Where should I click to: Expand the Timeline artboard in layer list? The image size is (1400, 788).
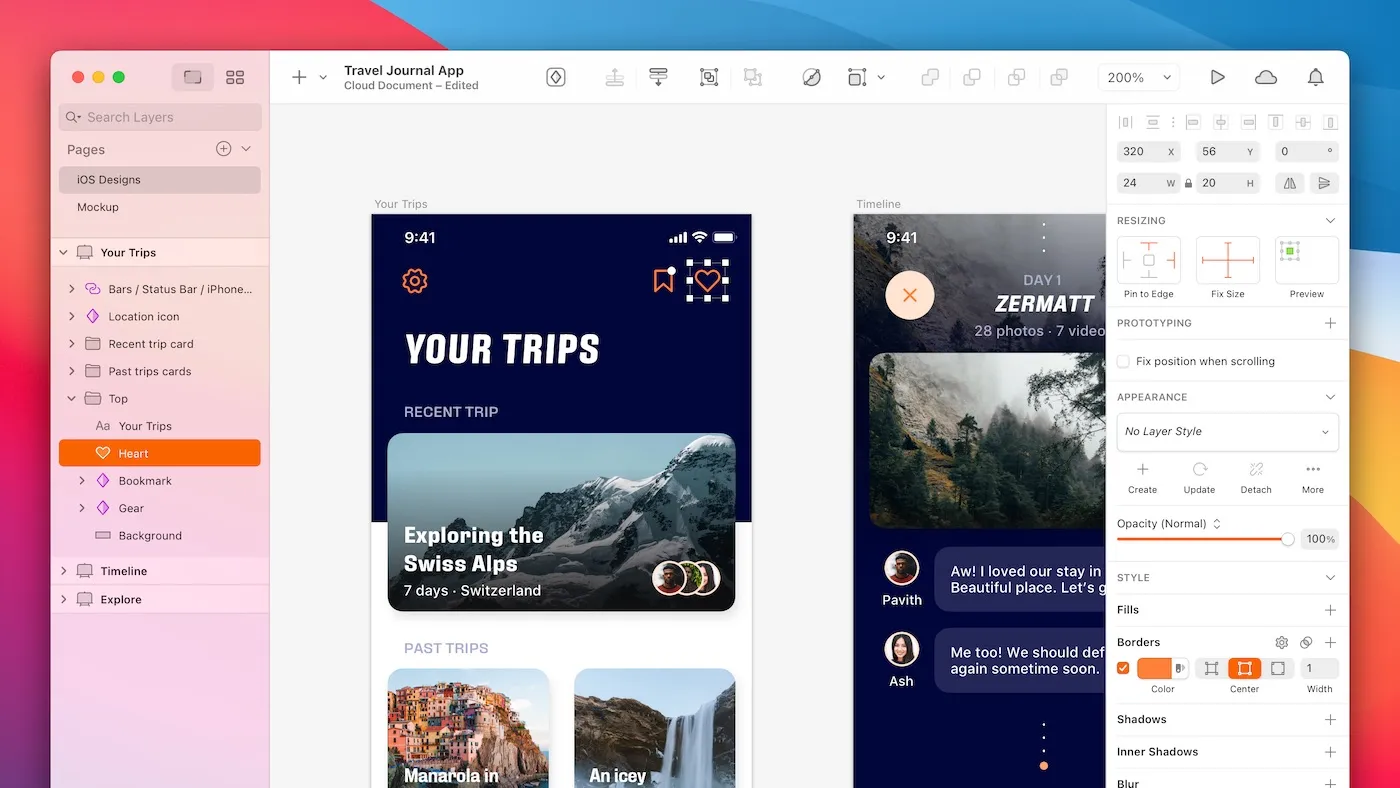click(64, 571)
